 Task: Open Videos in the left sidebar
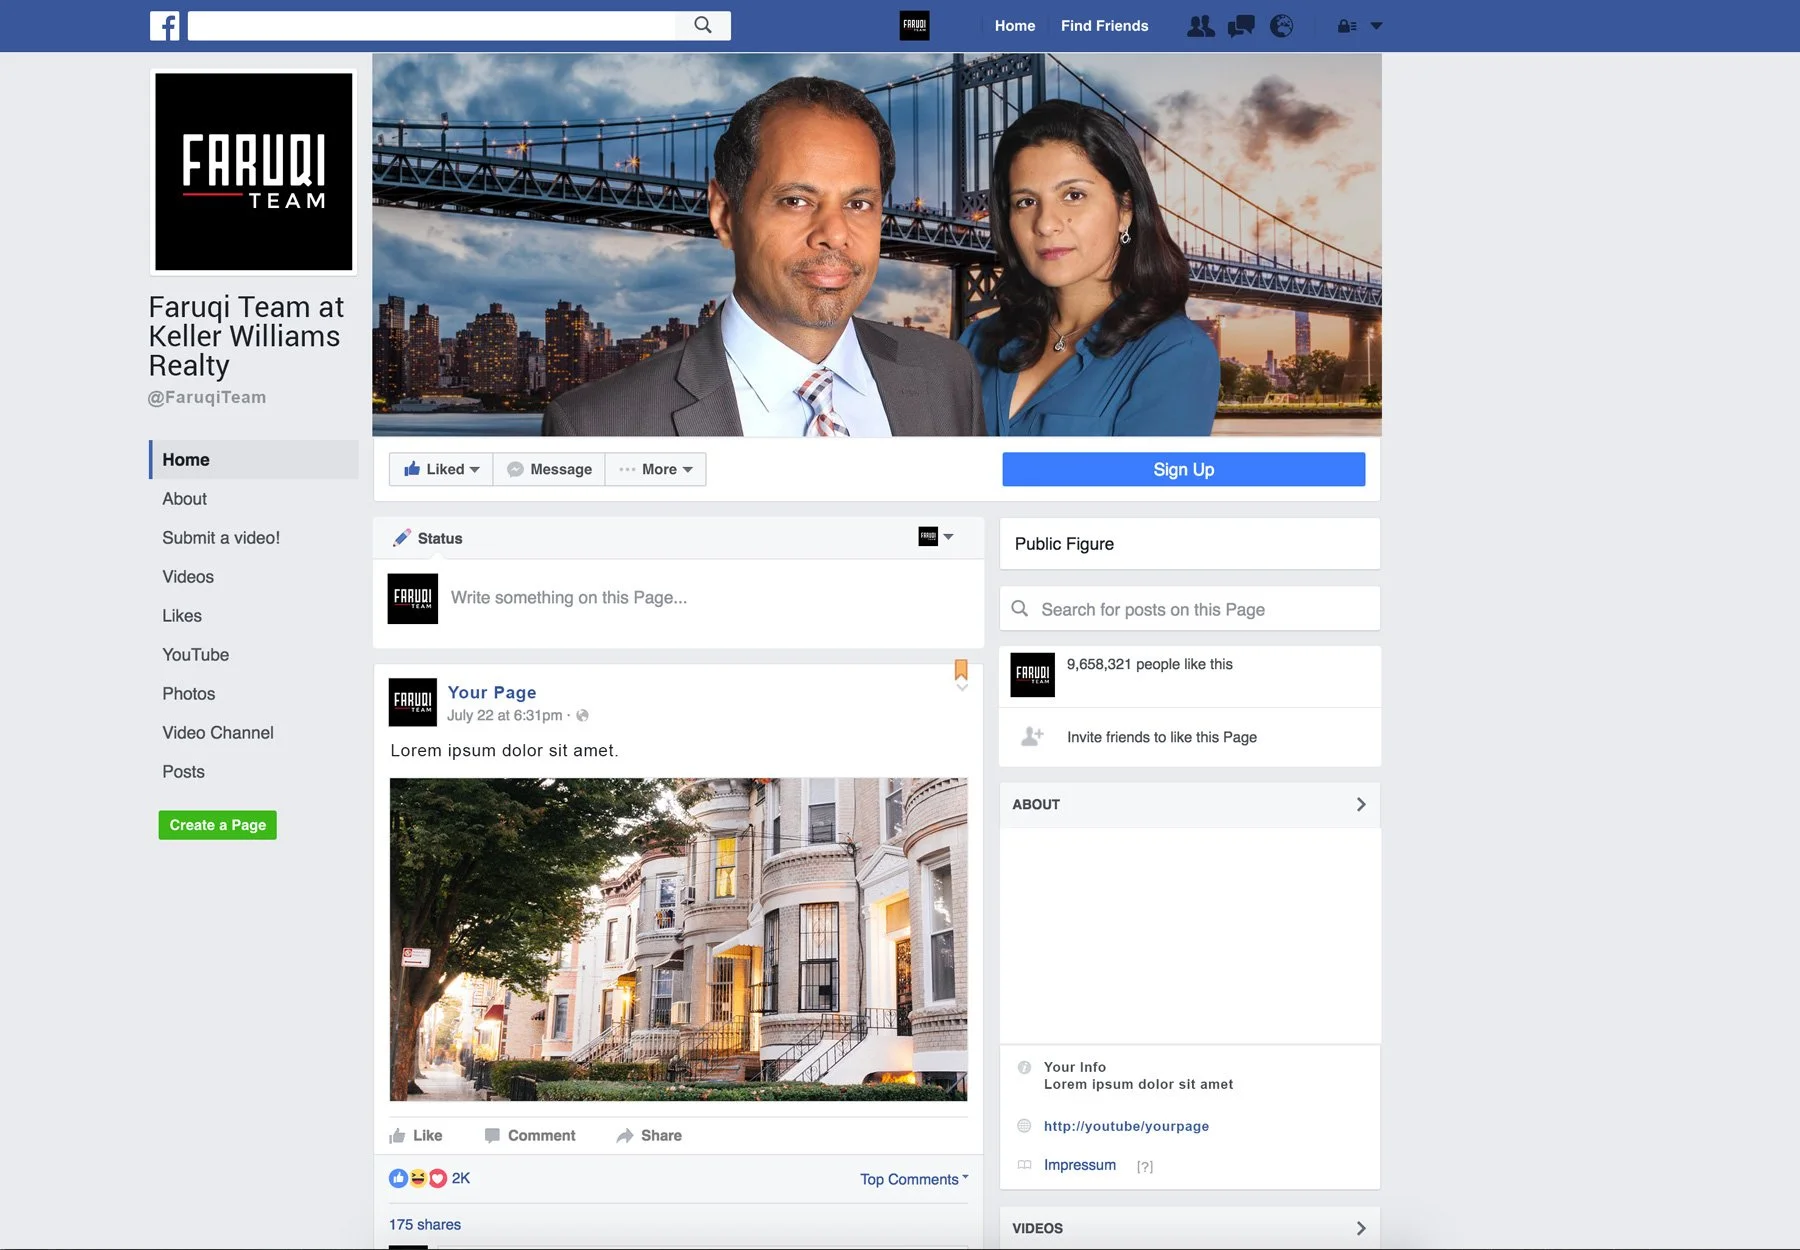(188, 576)
